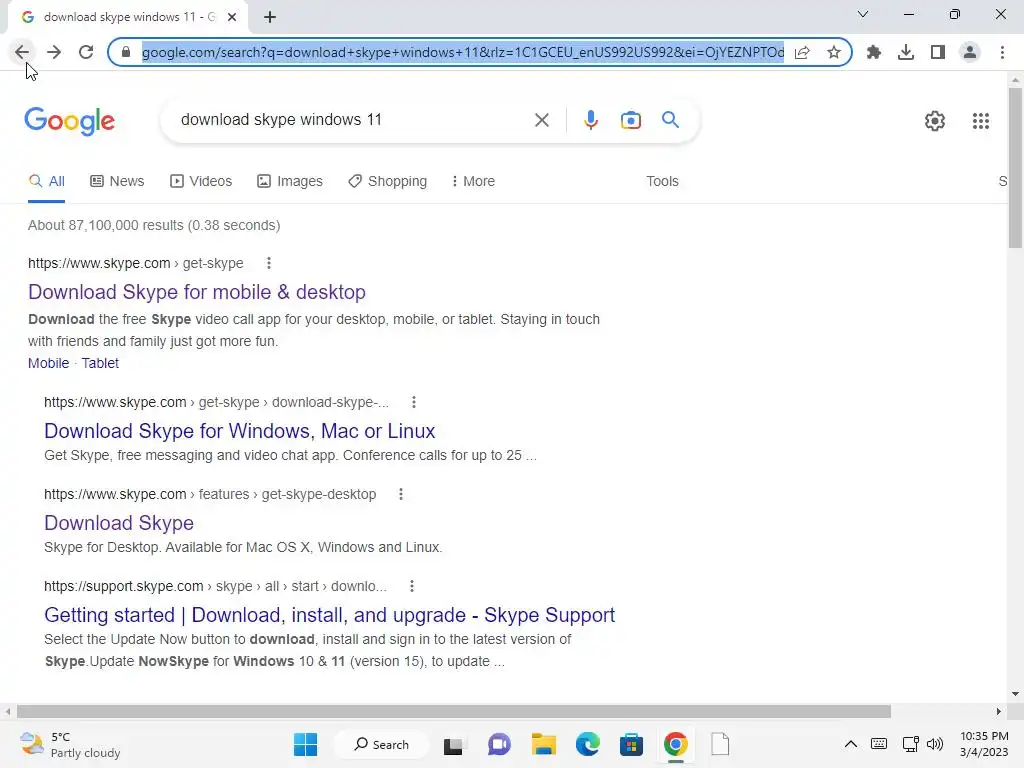Open the tab search chevron
The width and height of the screenshot is (1024, 768).
(863, 14)
